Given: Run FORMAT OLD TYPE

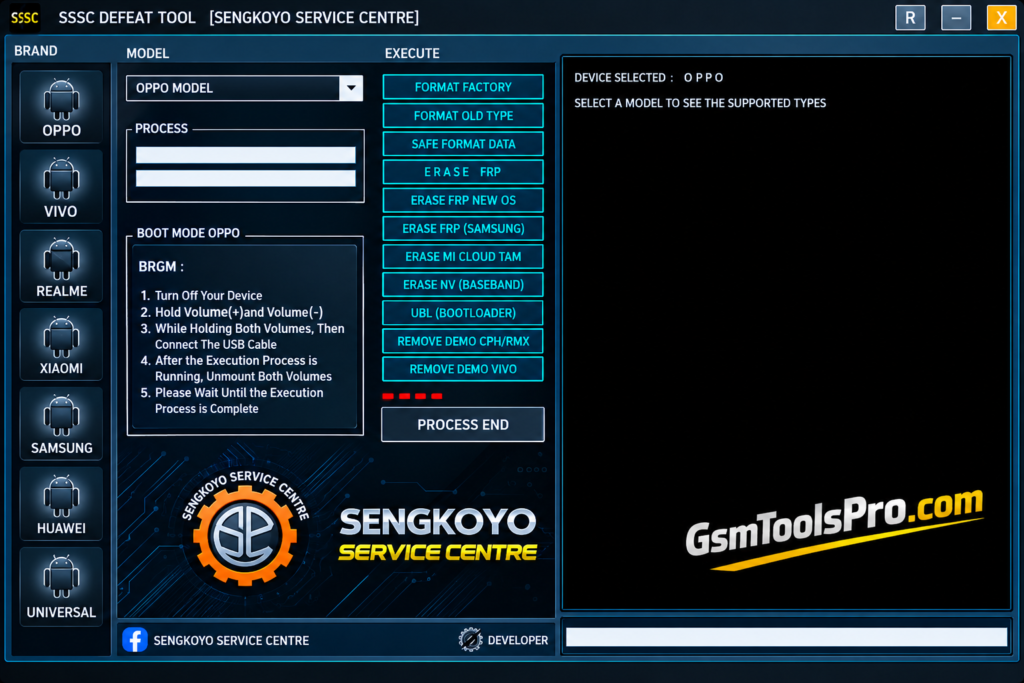Looking at the screenshot, I should pyautogui.click(x=463, y=116).
